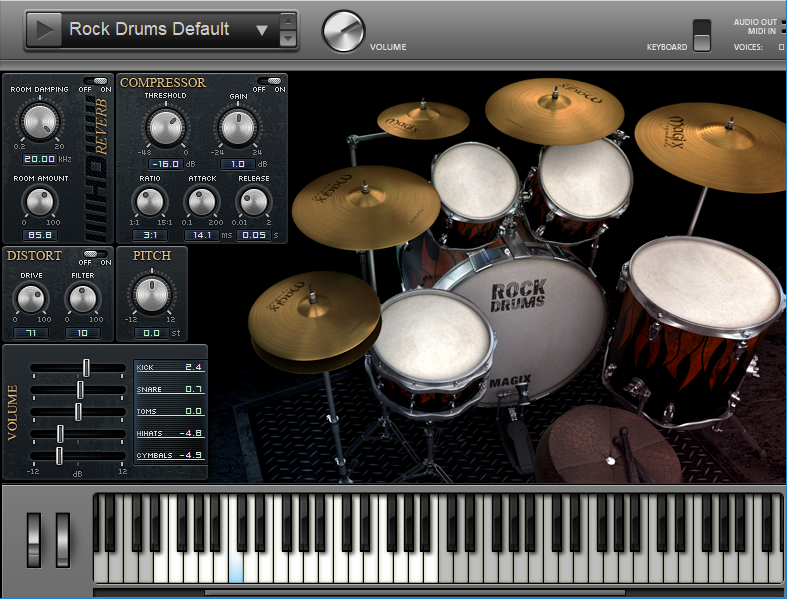Click the compressor Ratio knob
This screenshot has width=787, height=599.
click(150, 202)
